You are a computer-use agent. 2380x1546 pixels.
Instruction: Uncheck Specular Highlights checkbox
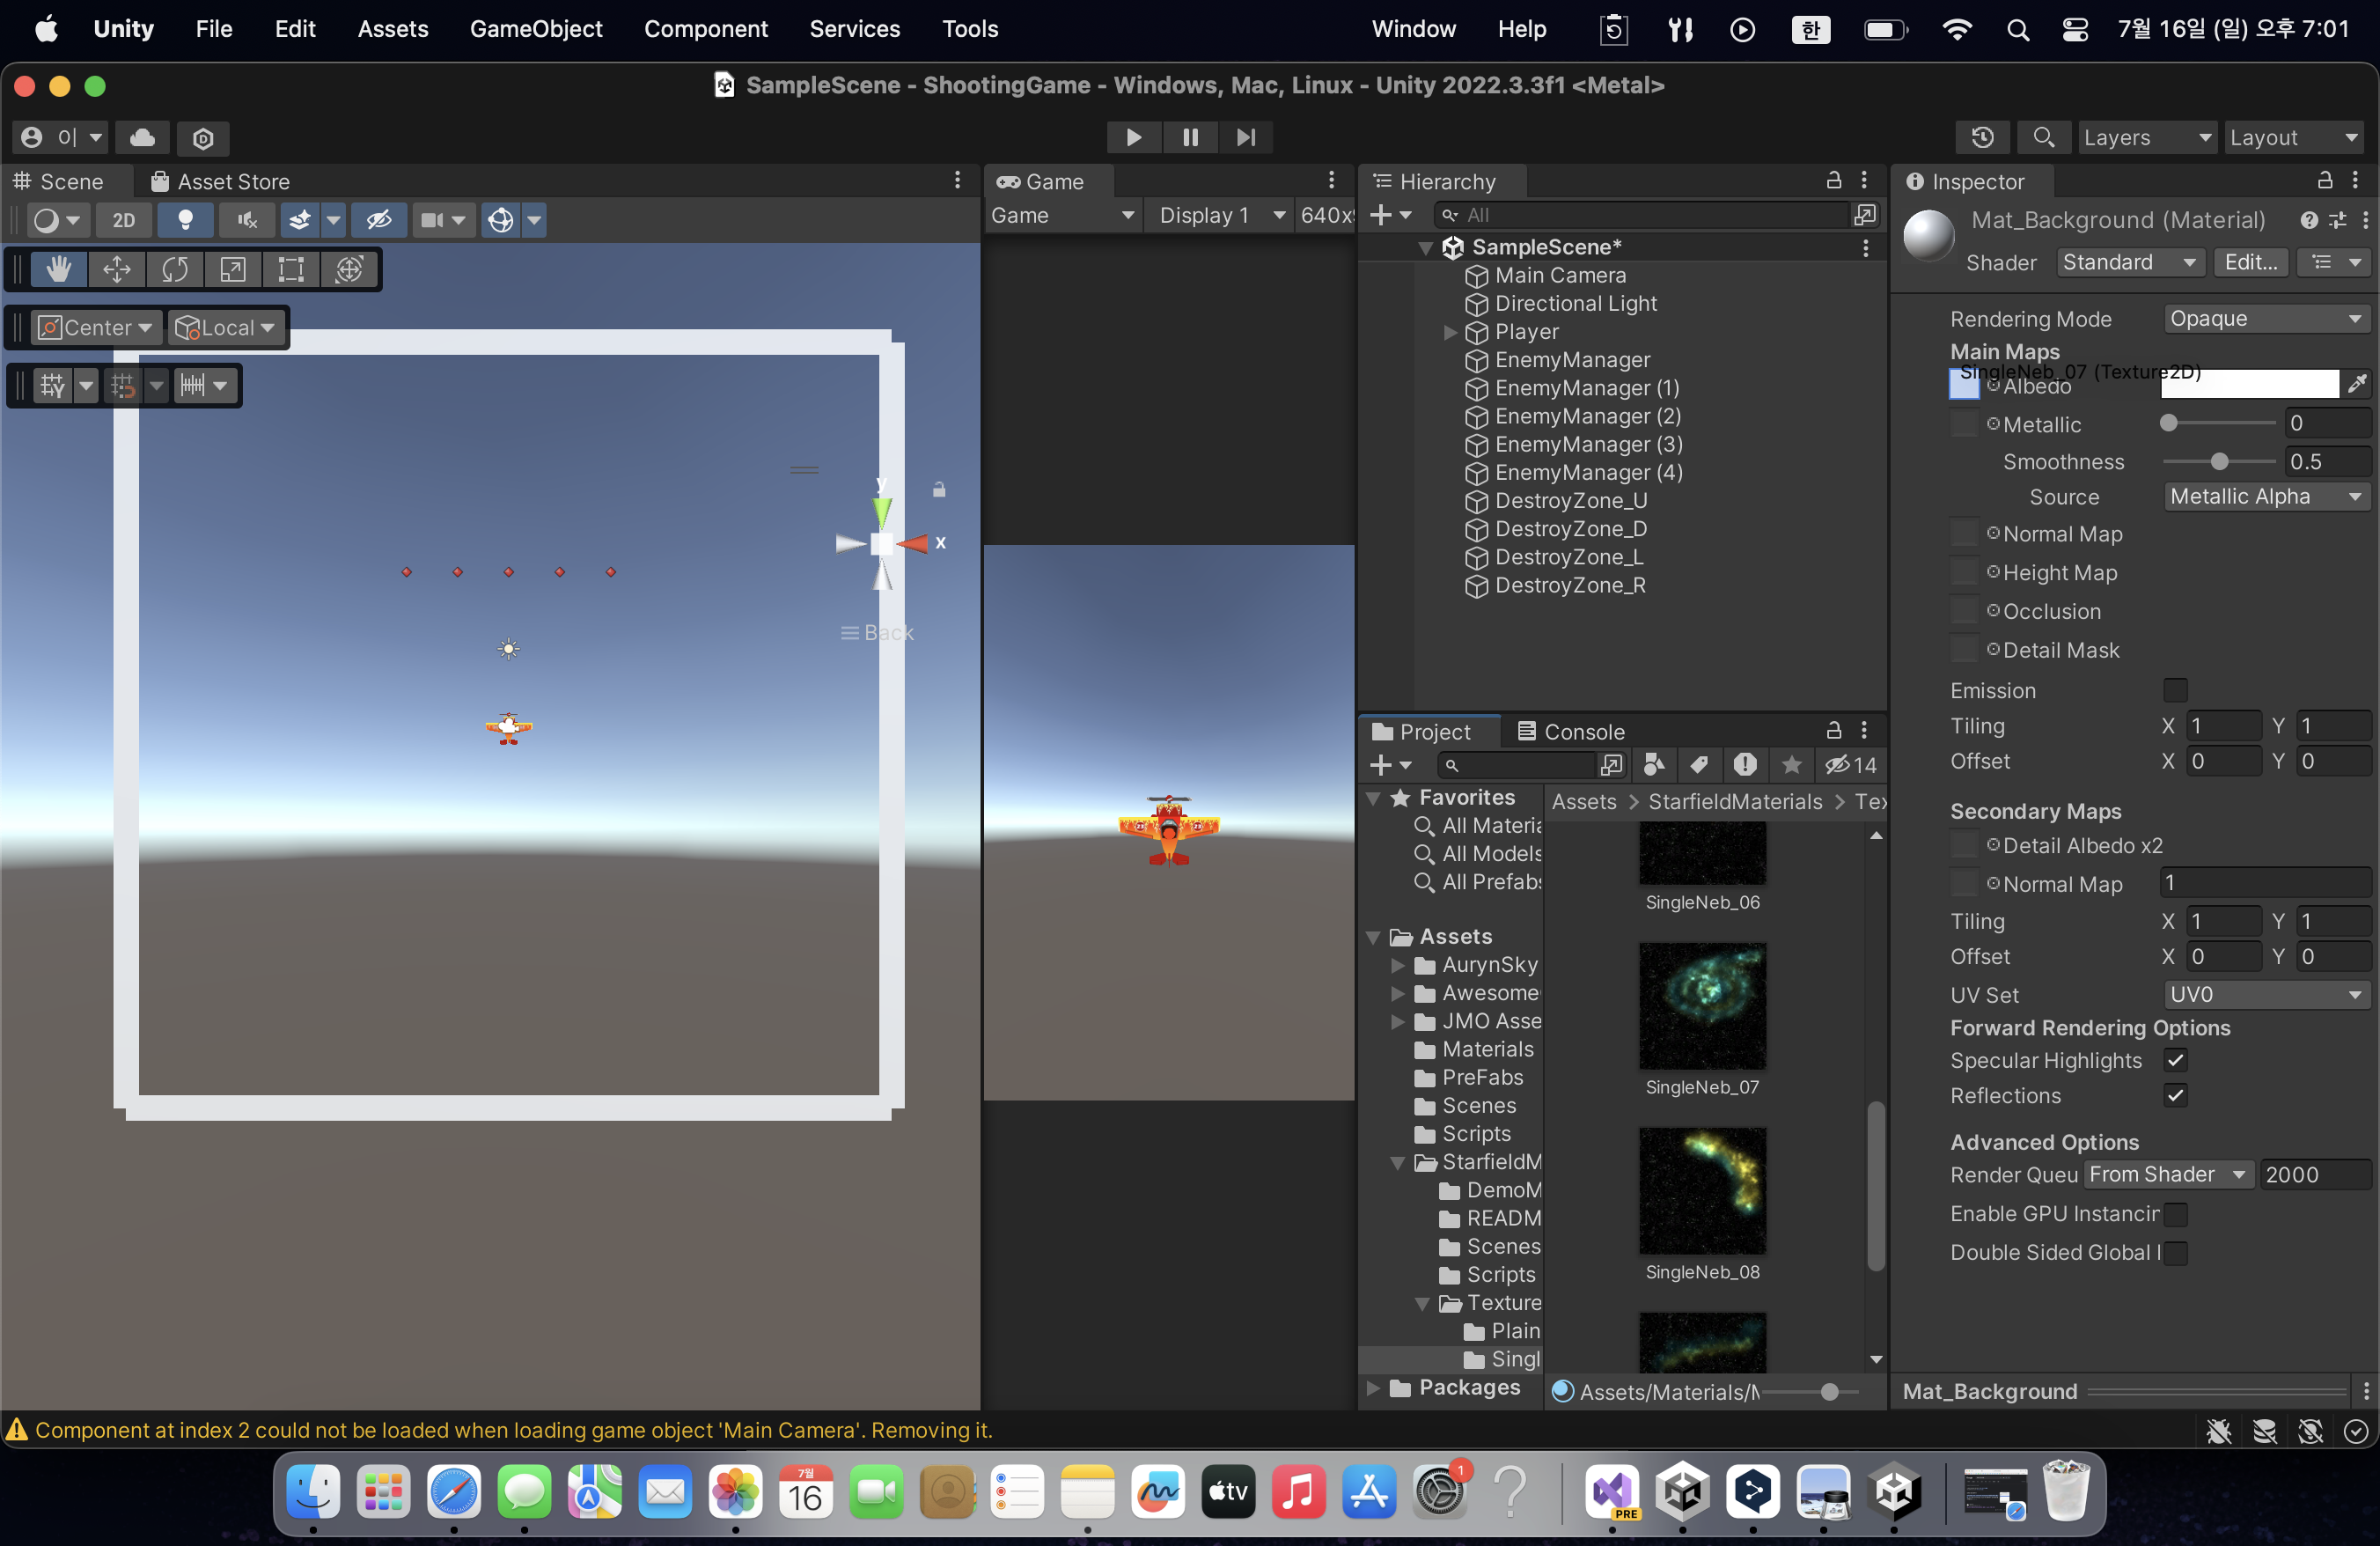[2174, 1060]
